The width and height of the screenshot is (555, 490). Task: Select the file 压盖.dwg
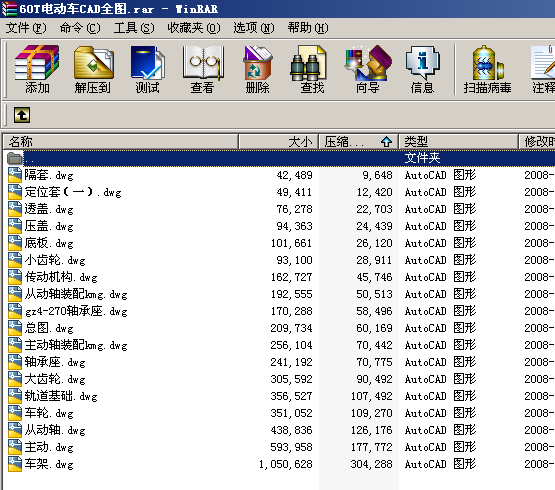click(49, 226)
